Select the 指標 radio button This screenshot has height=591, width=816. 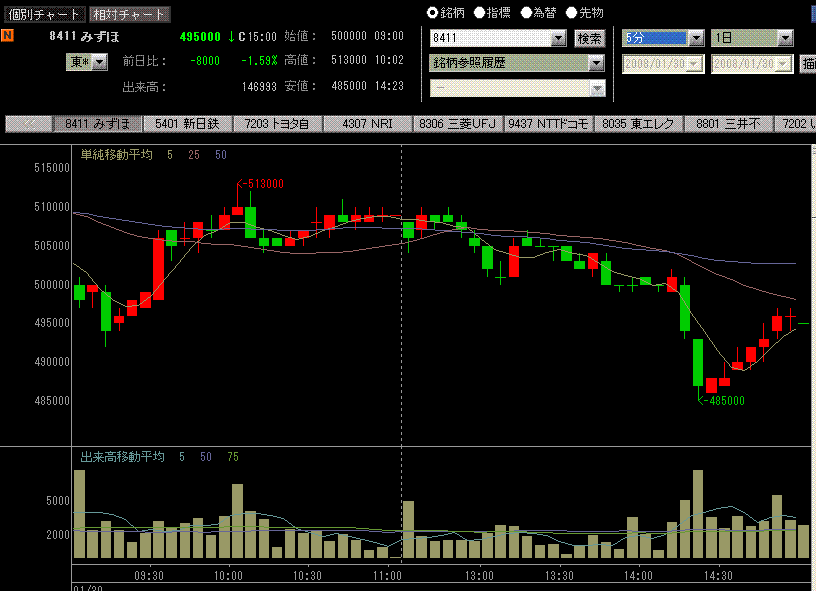tap(479, 12)
